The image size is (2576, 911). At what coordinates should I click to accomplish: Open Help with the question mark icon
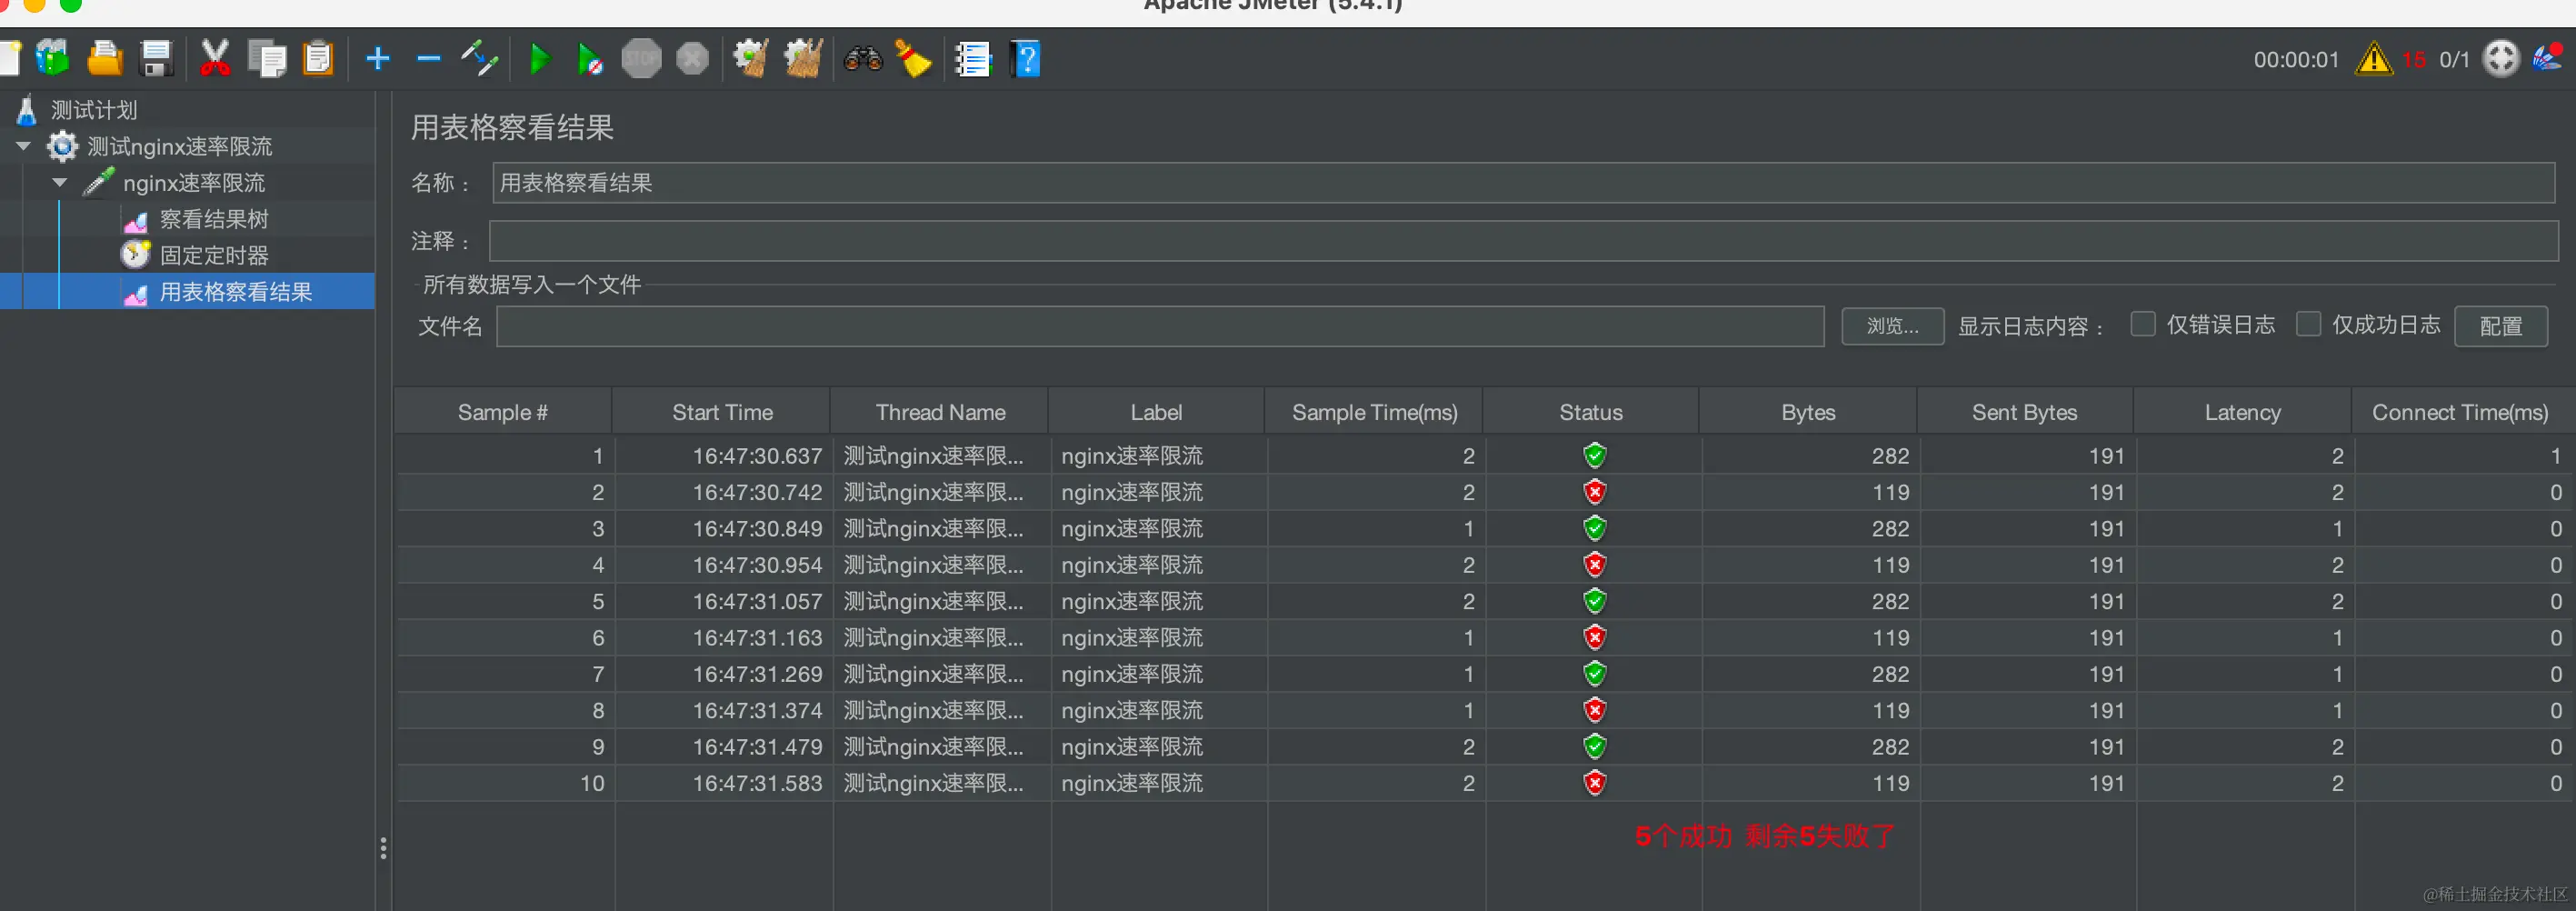pos(1026,59)
